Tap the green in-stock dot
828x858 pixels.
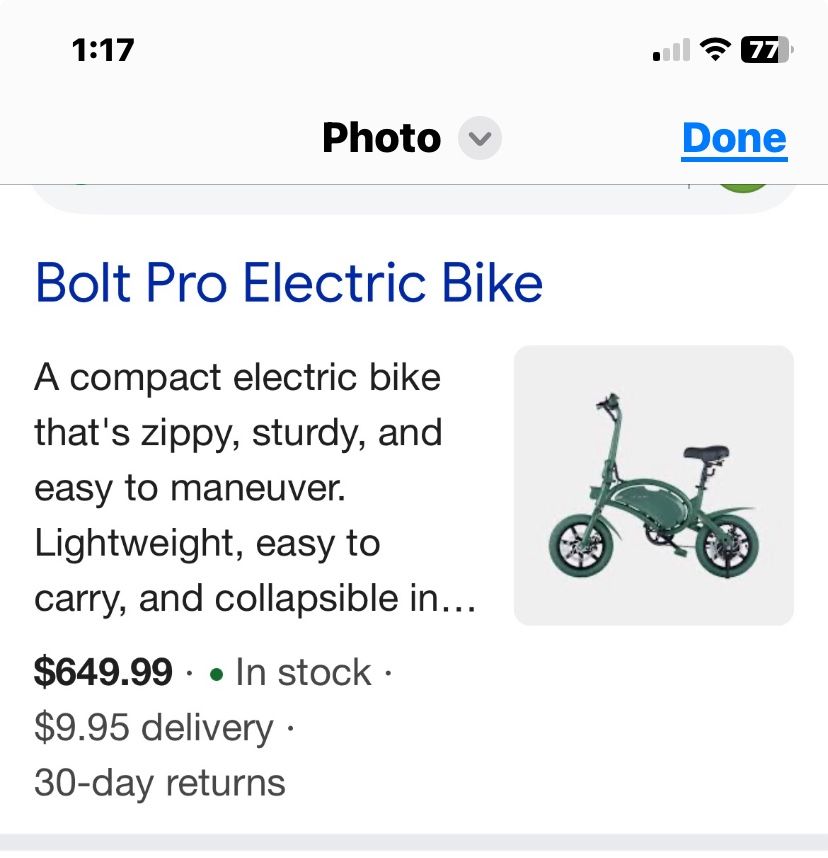(216, 674)
